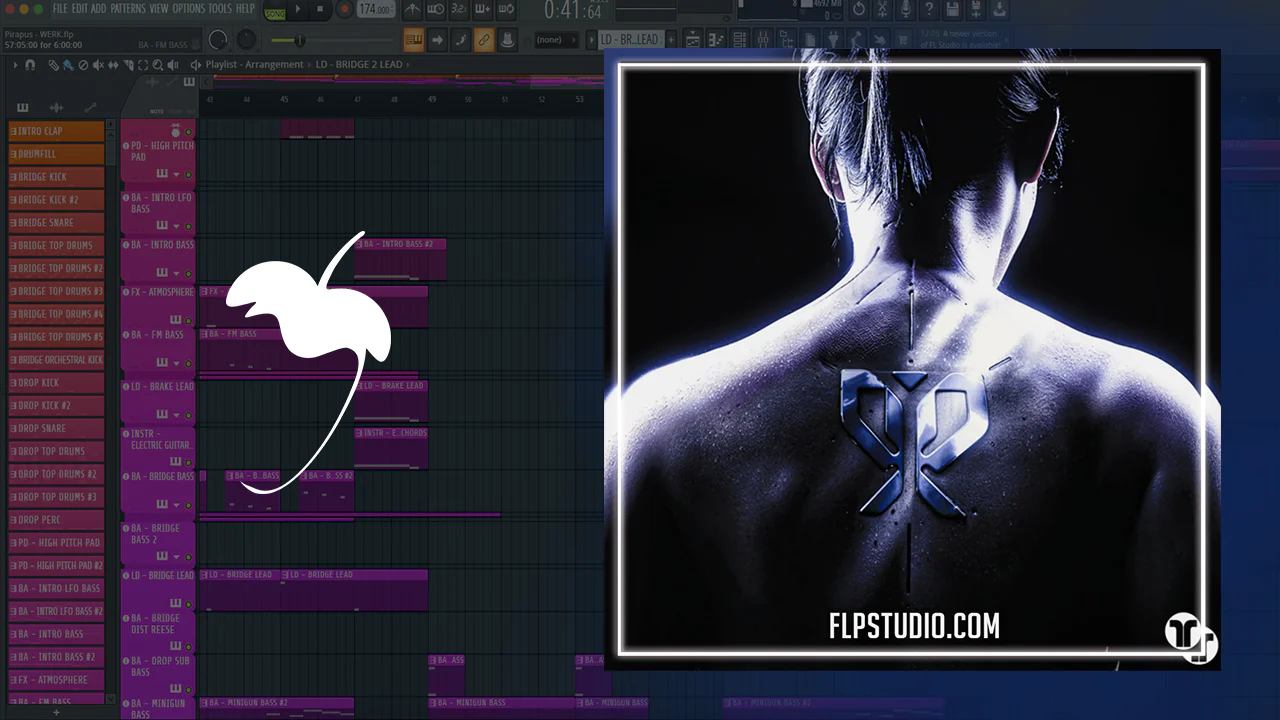Open the LD - BR..LEAD pattern selector
Image resolution: width=1280 pixels, height=720 pixels.
(x=629, y=40)
